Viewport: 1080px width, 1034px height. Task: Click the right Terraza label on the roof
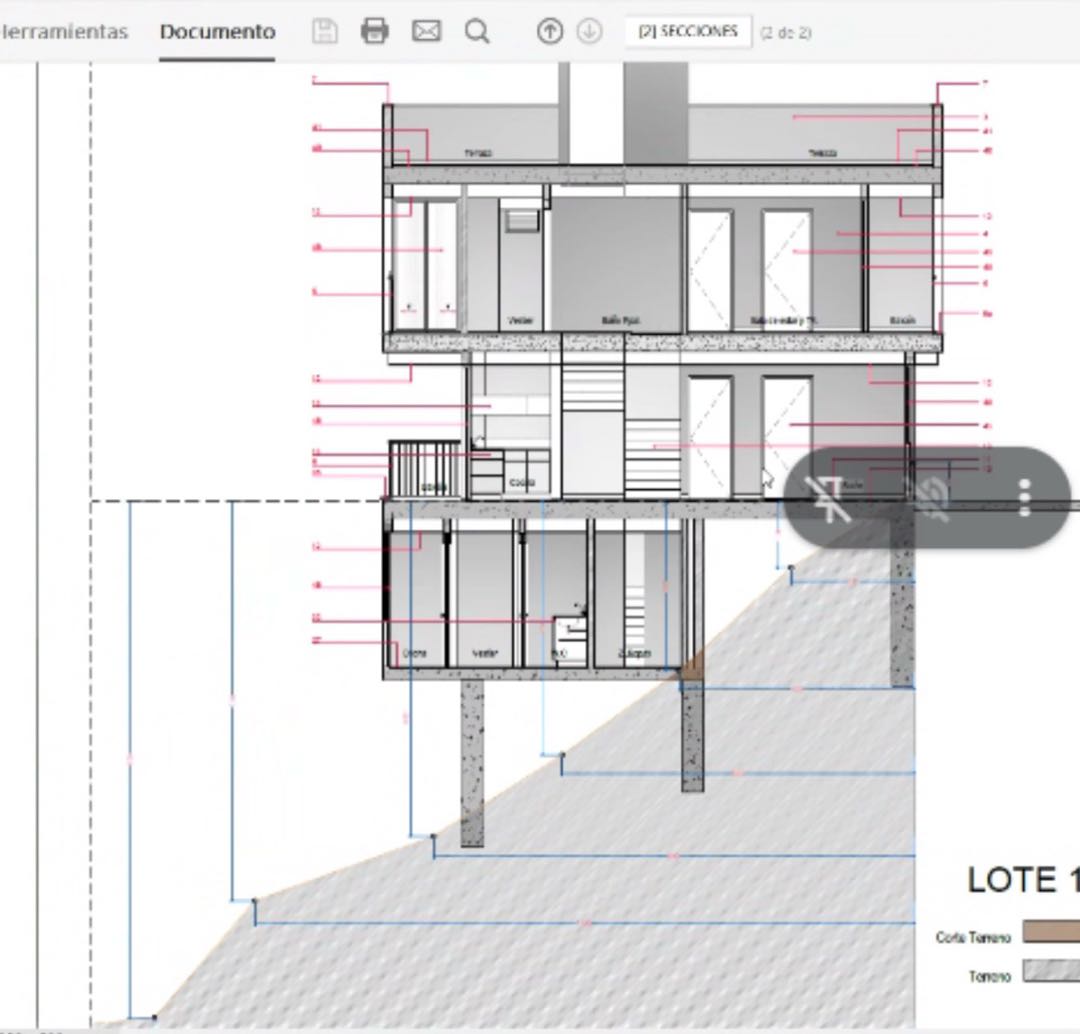pos(823,154)
